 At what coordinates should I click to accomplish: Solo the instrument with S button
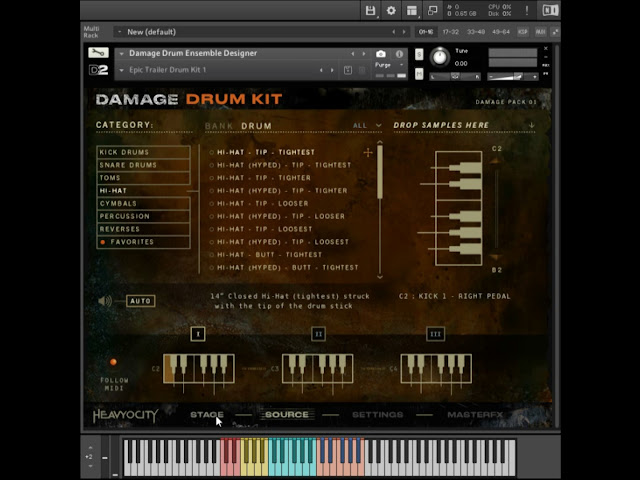[x=419, y=54]
